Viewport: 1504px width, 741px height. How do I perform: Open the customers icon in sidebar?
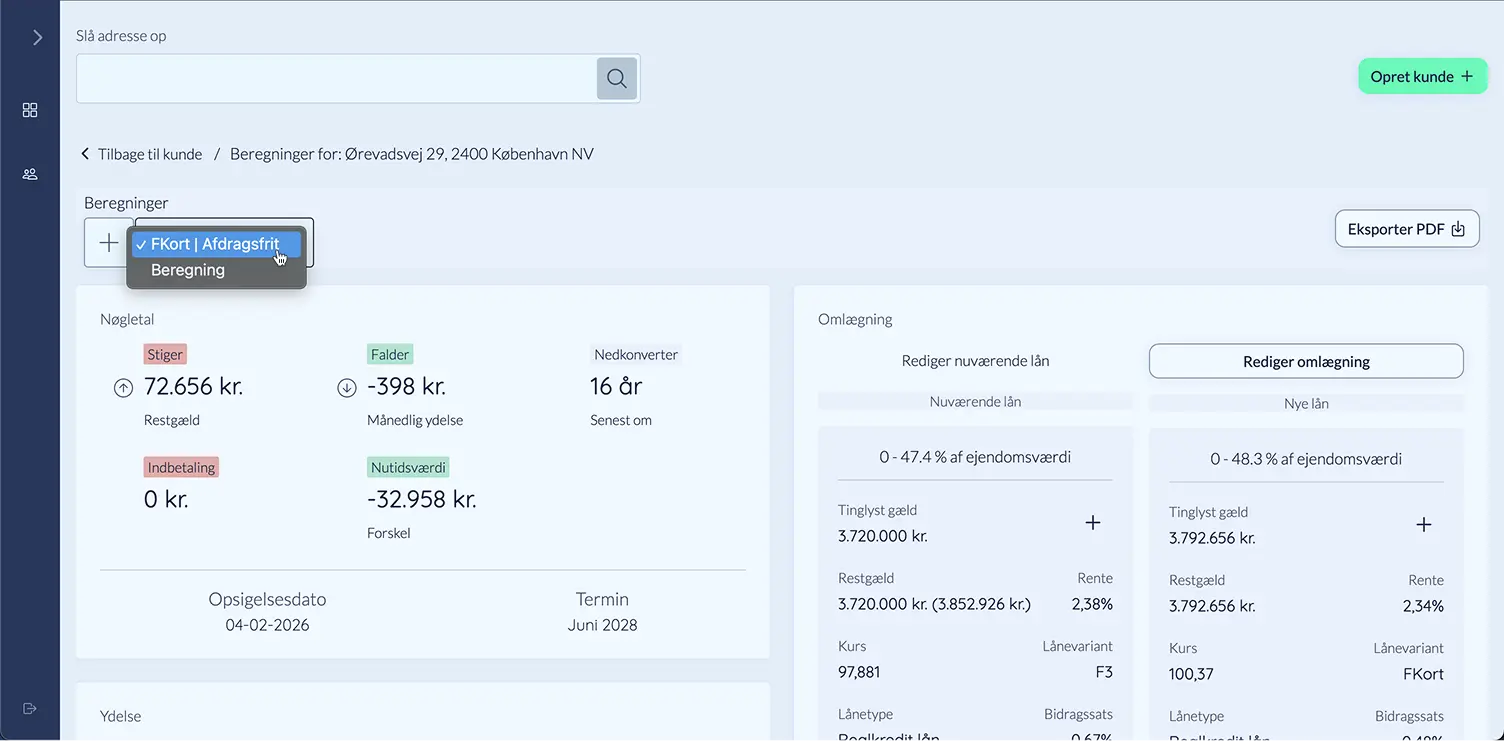tap(30, 174)
